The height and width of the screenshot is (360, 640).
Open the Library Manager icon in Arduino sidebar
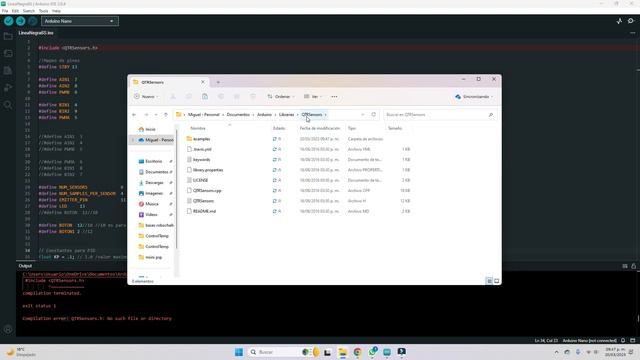8,71
